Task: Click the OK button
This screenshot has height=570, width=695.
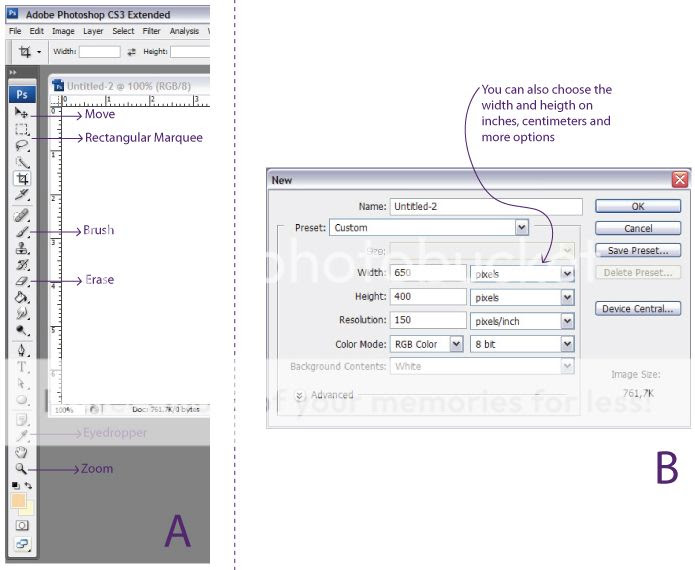Action: tap(638, 206)
